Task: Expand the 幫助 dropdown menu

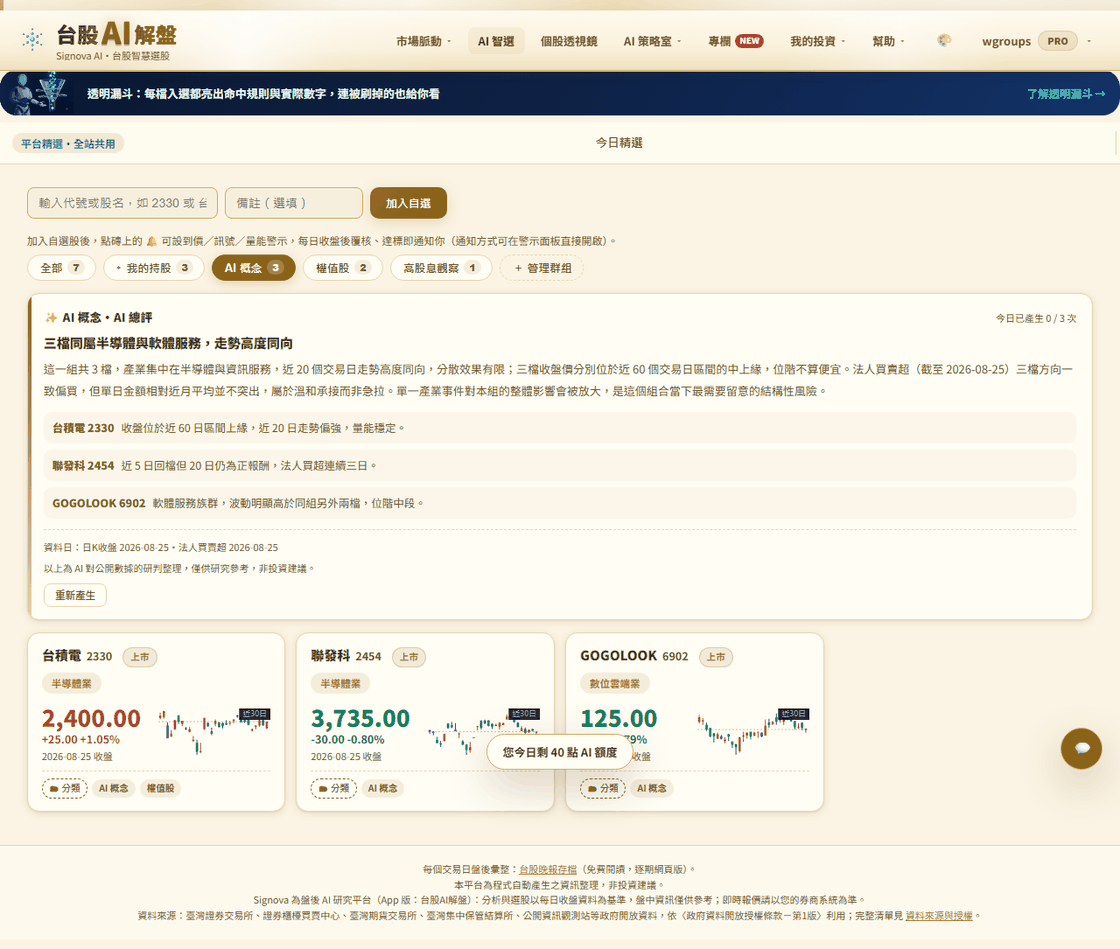Action: point(889,41)
